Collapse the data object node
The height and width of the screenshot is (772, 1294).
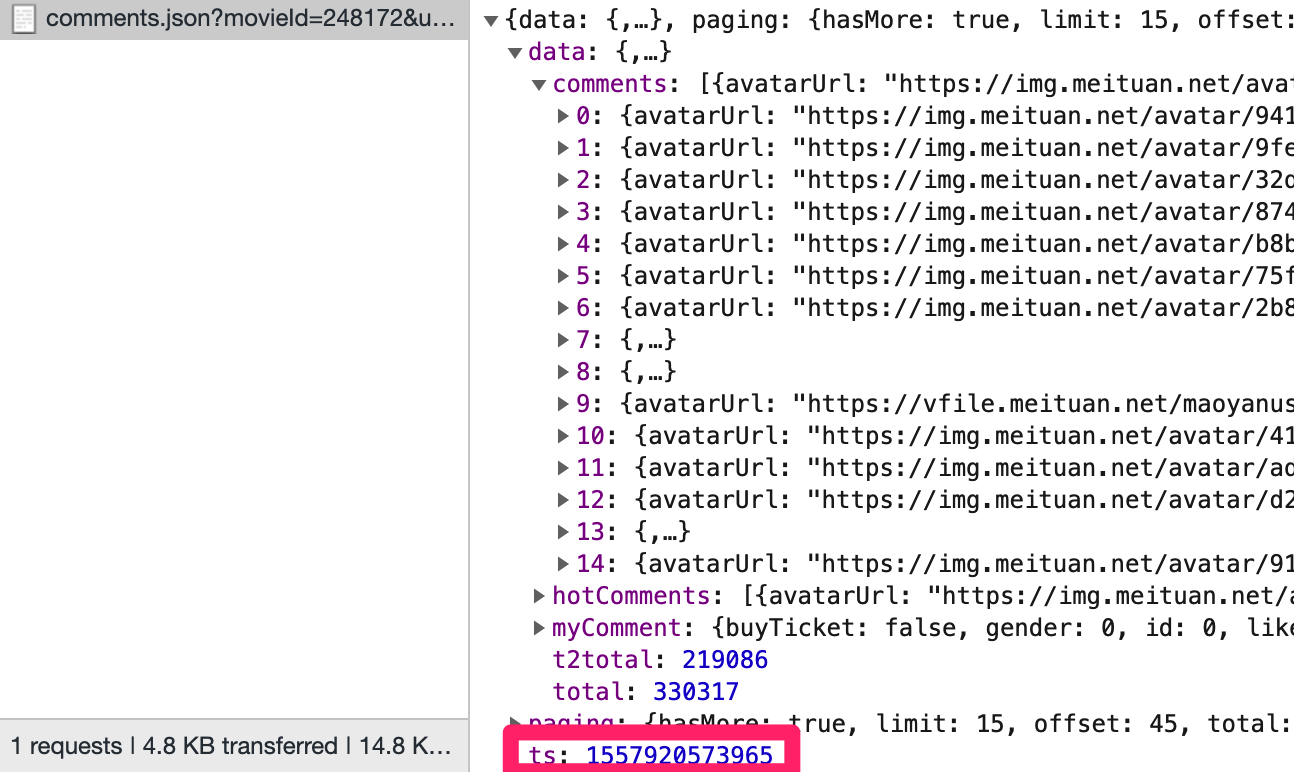tap(515, 52)
